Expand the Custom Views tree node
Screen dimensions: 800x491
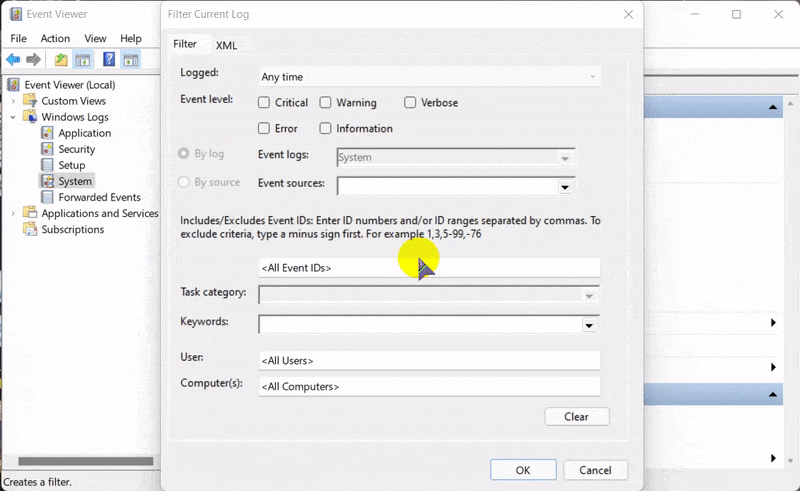tap(13, 101)
